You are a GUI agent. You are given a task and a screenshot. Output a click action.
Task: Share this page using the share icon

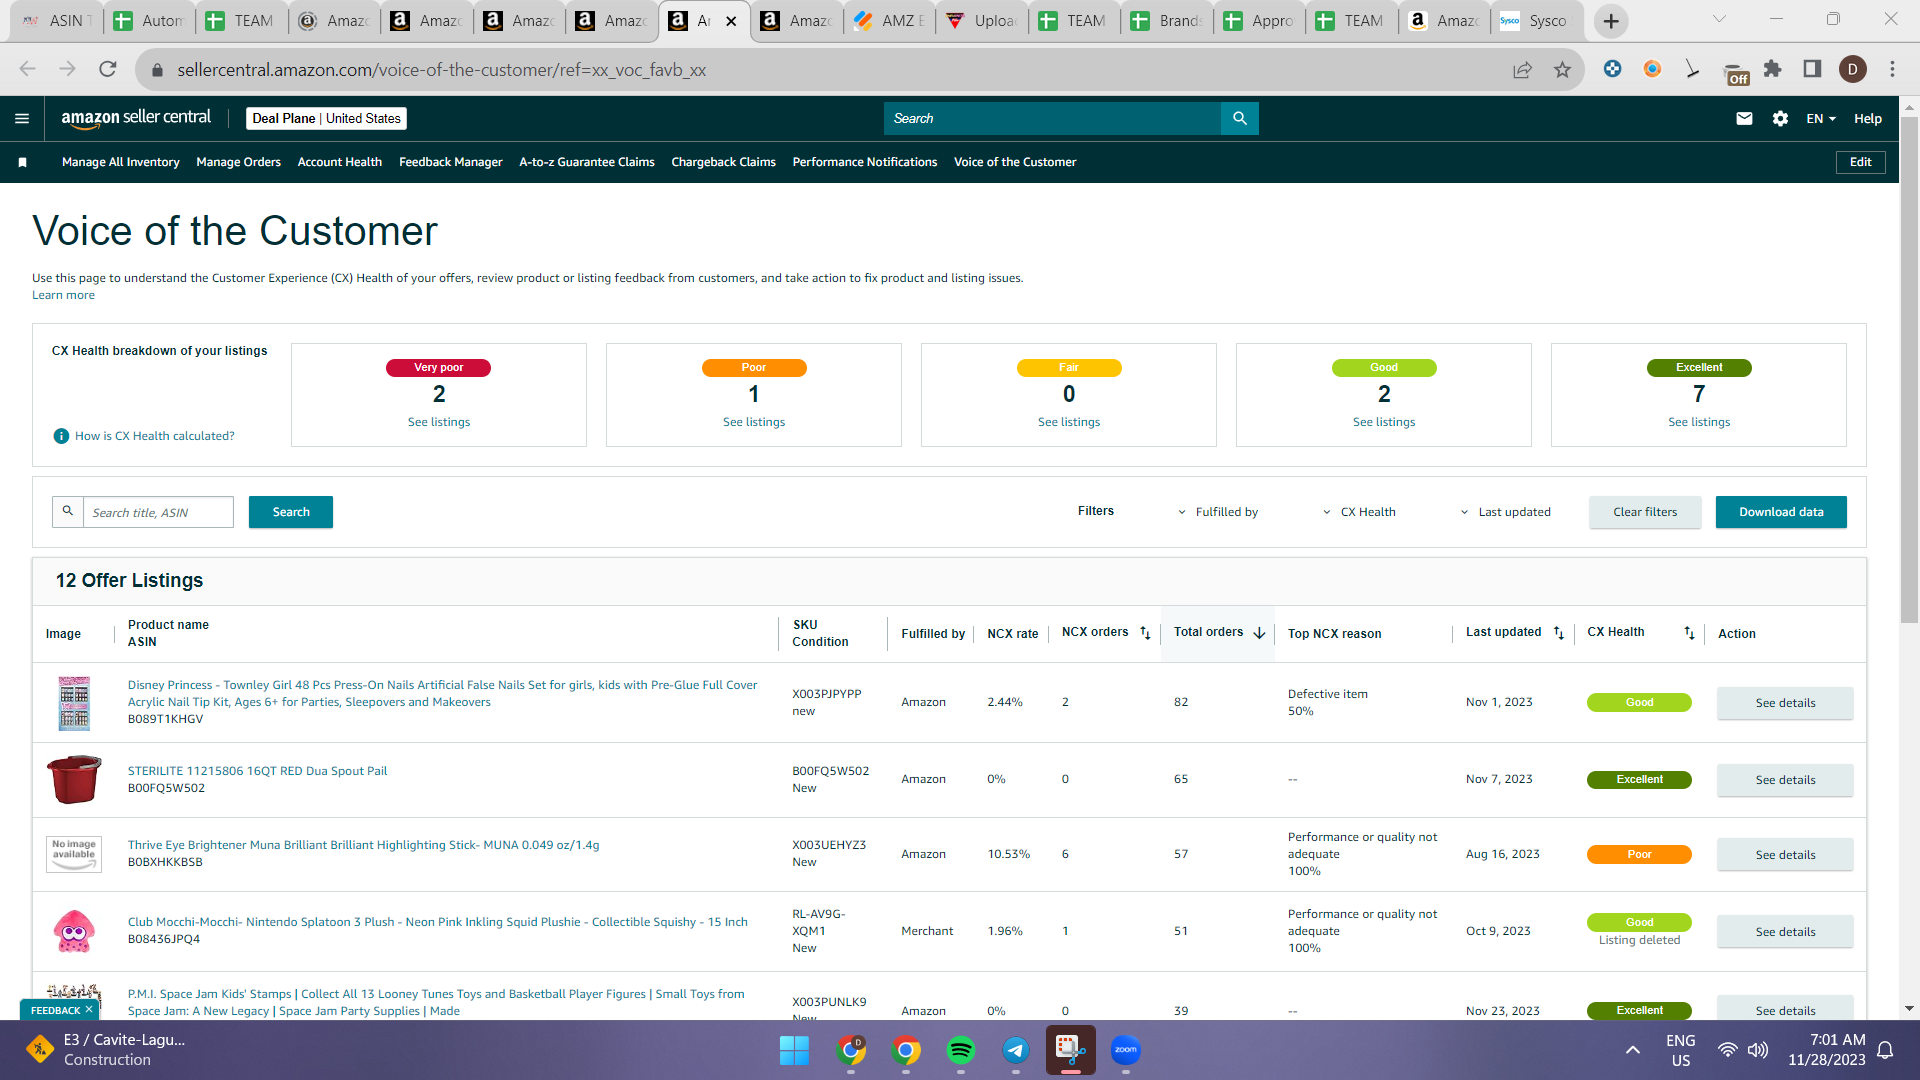(1522, 69)
